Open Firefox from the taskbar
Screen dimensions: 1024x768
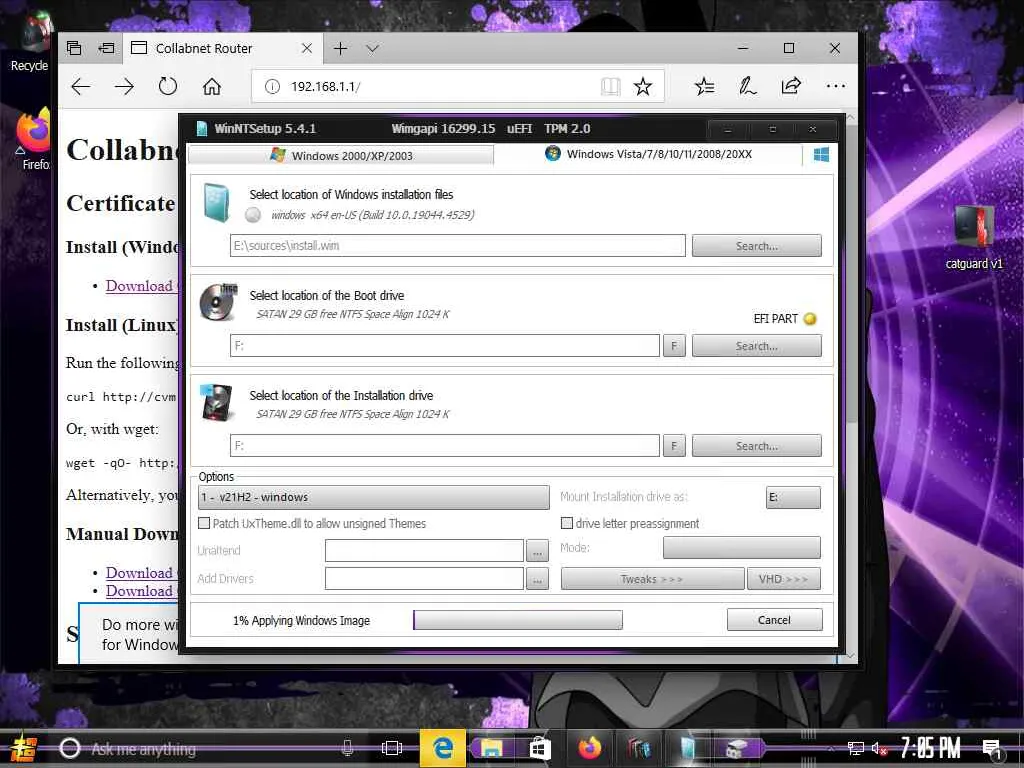point(590,748)
